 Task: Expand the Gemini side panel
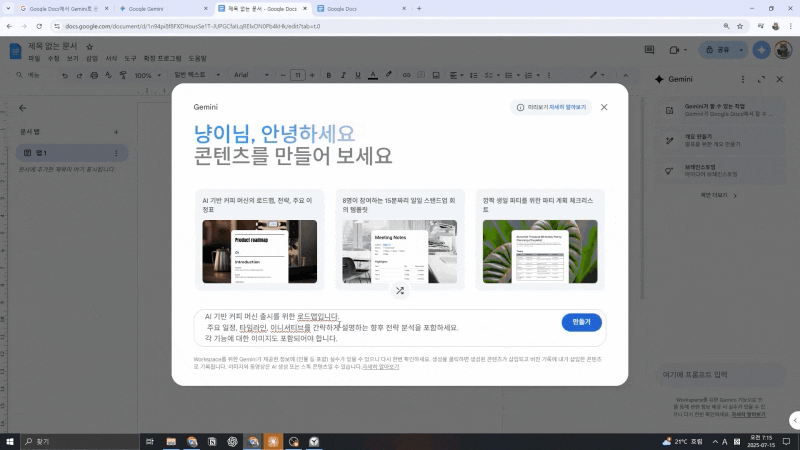[x=761, y=80]
